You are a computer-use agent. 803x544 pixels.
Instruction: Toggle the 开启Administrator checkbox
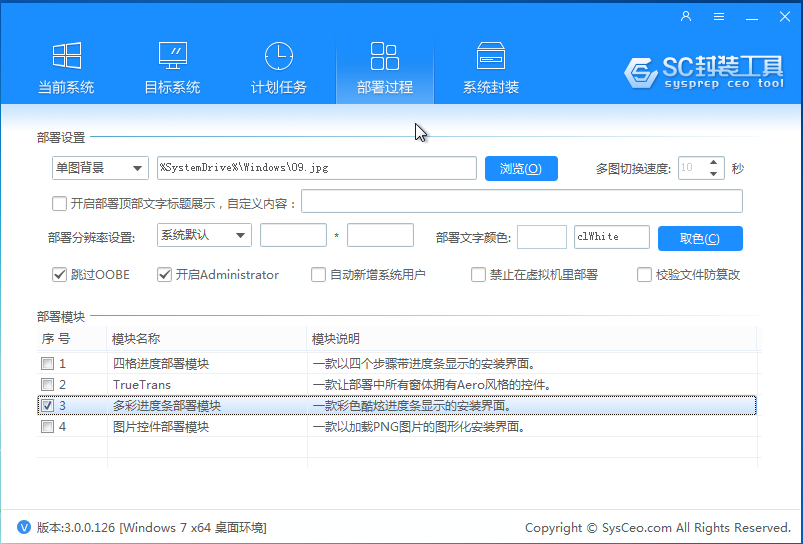point(164,275)
